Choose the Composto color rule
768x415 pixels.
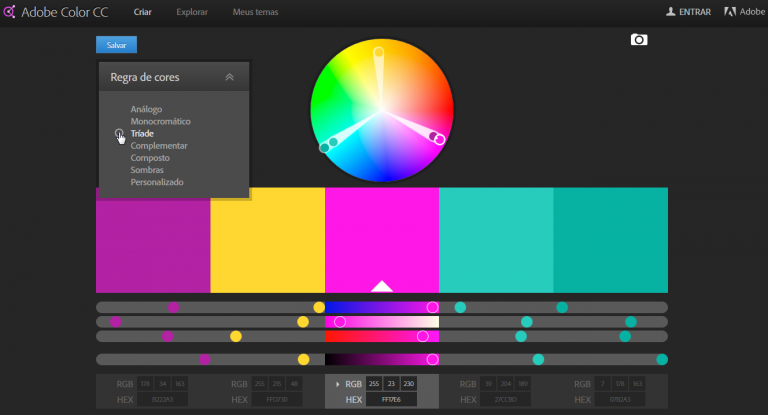(150, 158)
